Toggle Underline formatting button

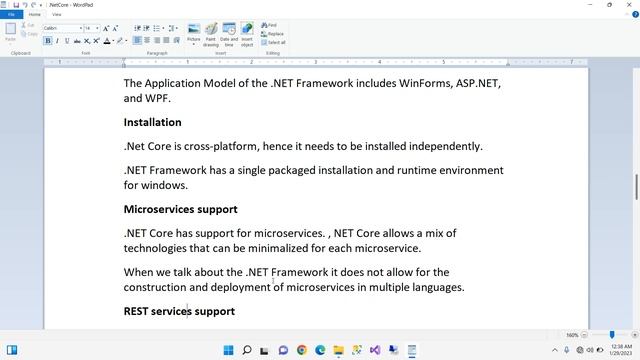point(67,41)
